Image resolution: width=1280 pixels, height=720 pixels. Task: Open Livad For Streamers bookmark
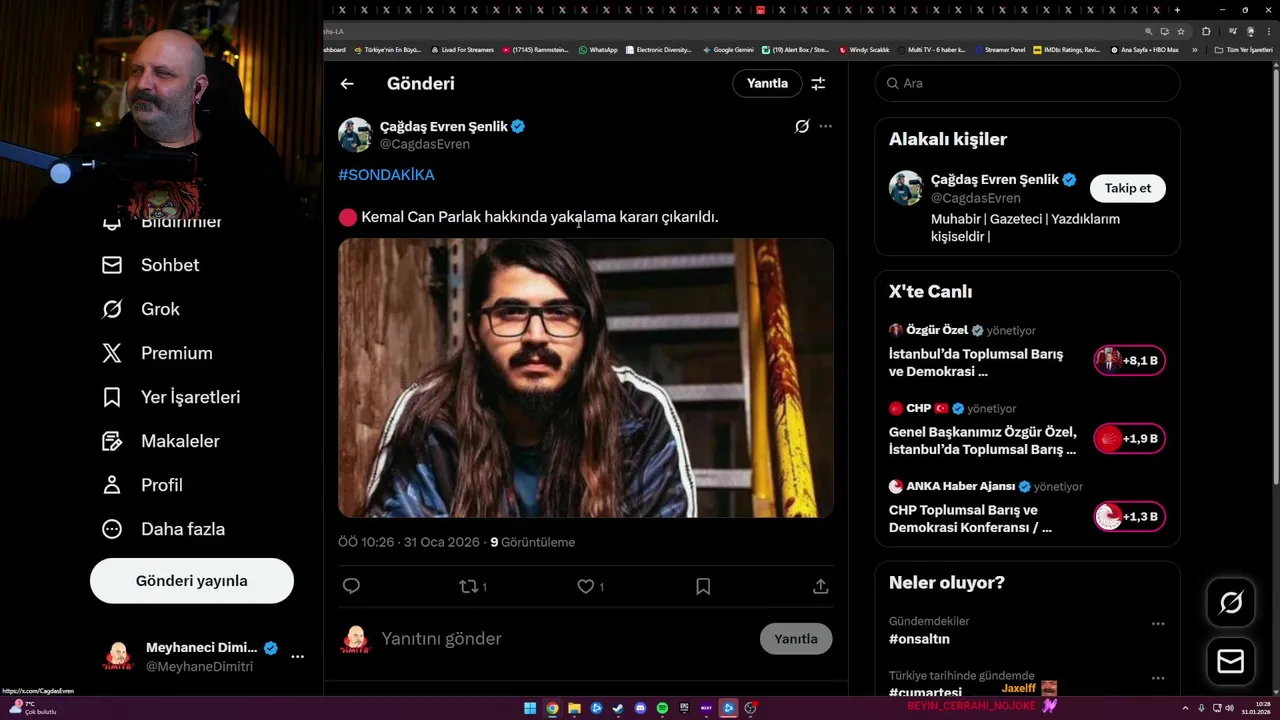(x=462, y=50)
